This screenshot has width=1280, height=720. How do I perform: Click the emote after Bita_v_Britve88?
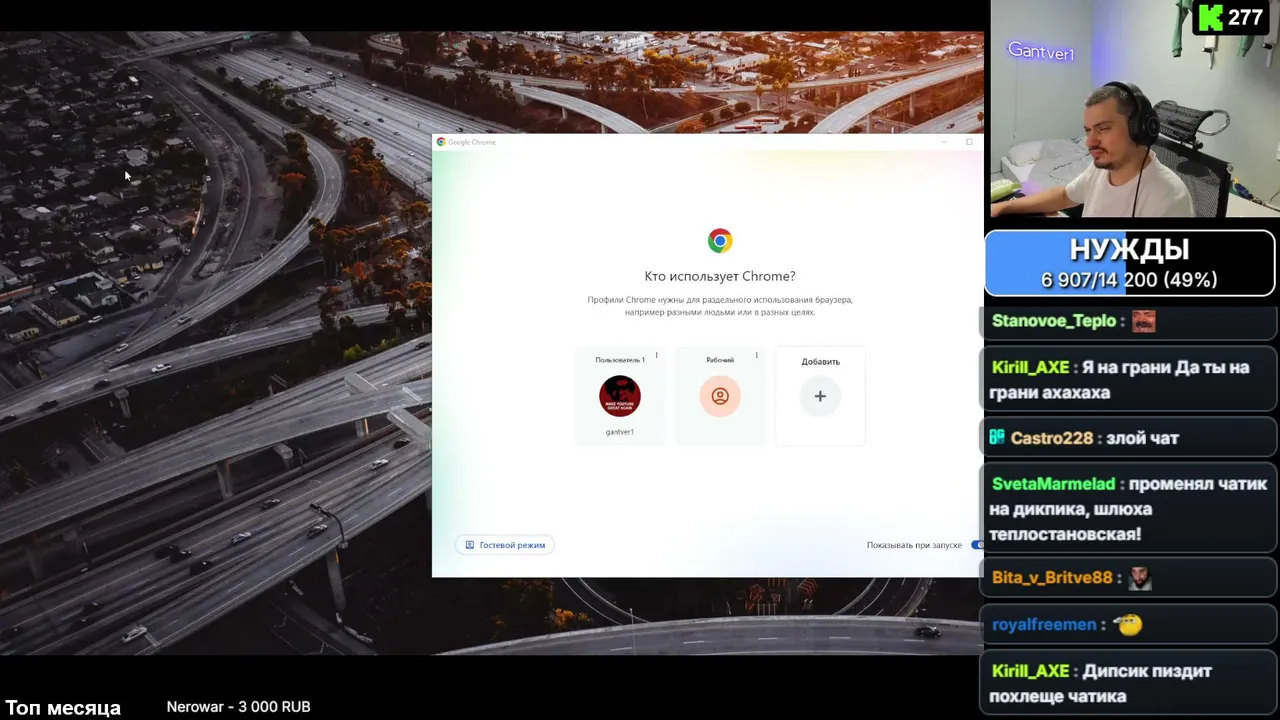click(x=1140, y=578)
